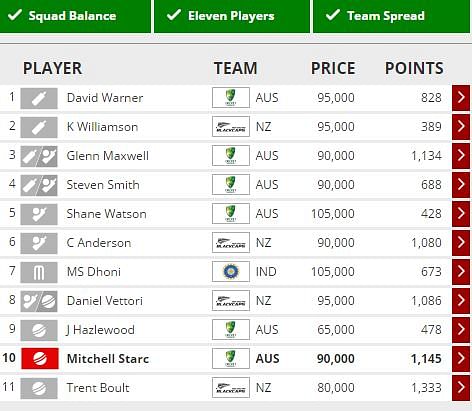Click the India team logo next to MS Dhoni
Screen dimensions: 472x411
click(x=231, y=272)
